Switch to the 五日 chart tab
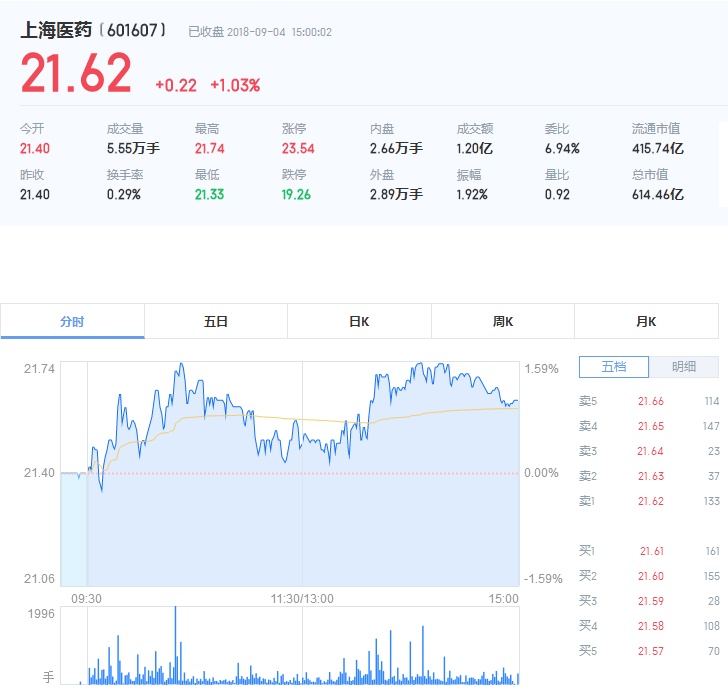The height and width of the screenshot is (694, 728). pyautogui.click(x=216, y=322)
